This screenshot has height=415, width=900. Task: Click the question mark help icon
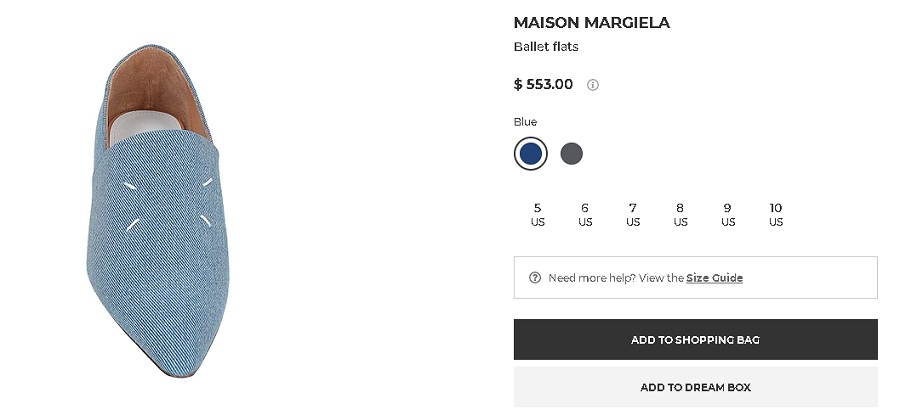(x=535, y=278)
